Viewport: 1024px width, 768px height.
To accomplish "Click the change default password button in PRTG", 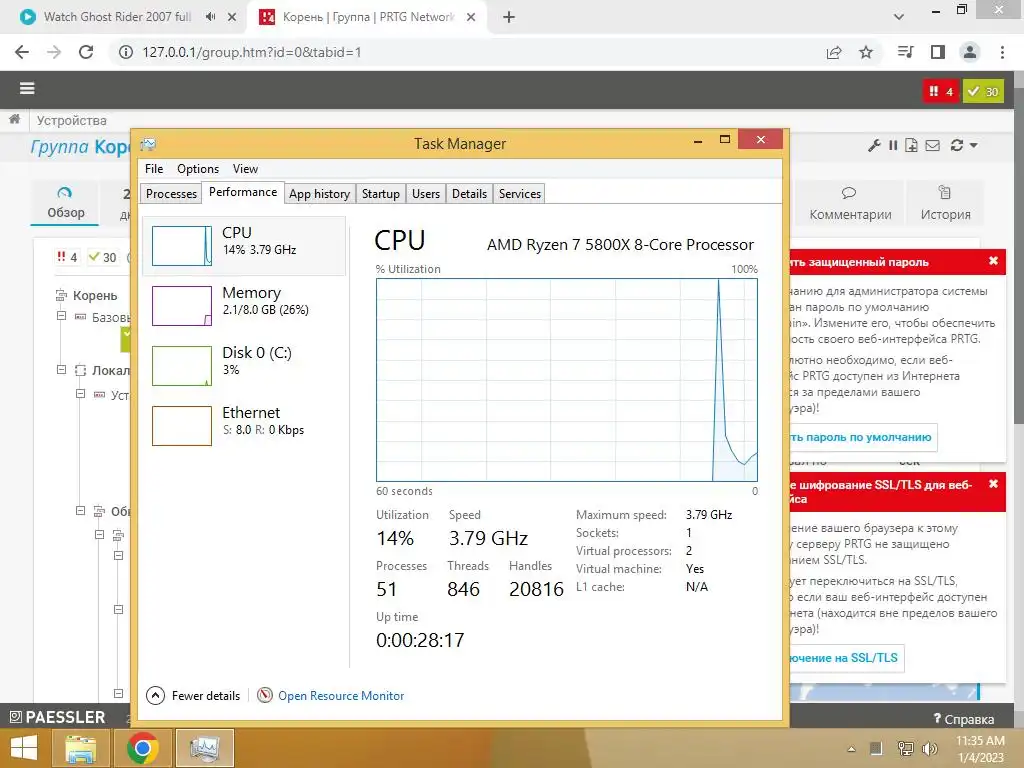I will pos(863,437).
